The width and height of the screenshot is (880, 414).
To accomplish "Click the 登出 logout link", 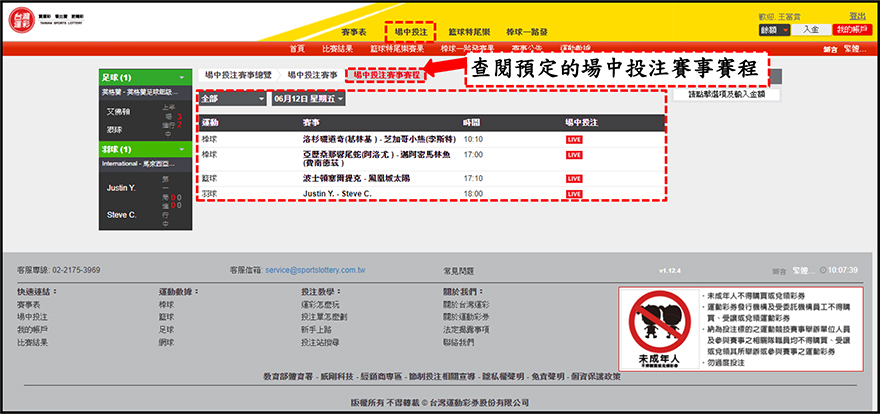I will tap(857, 16).
